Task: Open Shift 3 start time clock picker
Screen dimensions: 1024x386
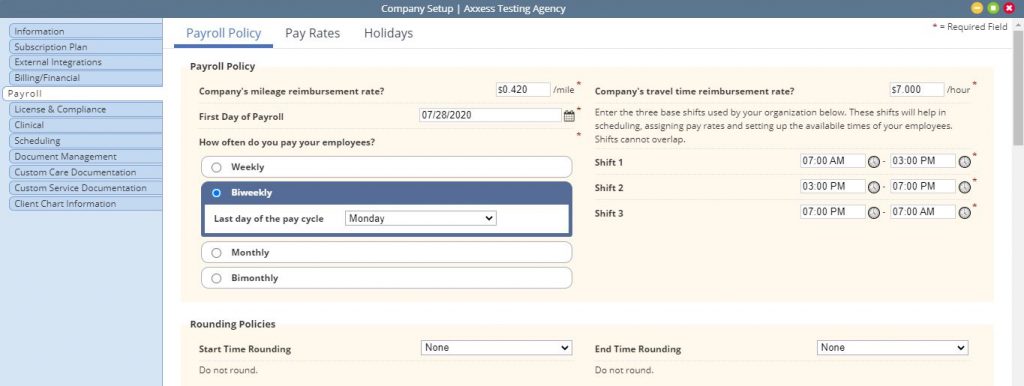Action: 874,212
